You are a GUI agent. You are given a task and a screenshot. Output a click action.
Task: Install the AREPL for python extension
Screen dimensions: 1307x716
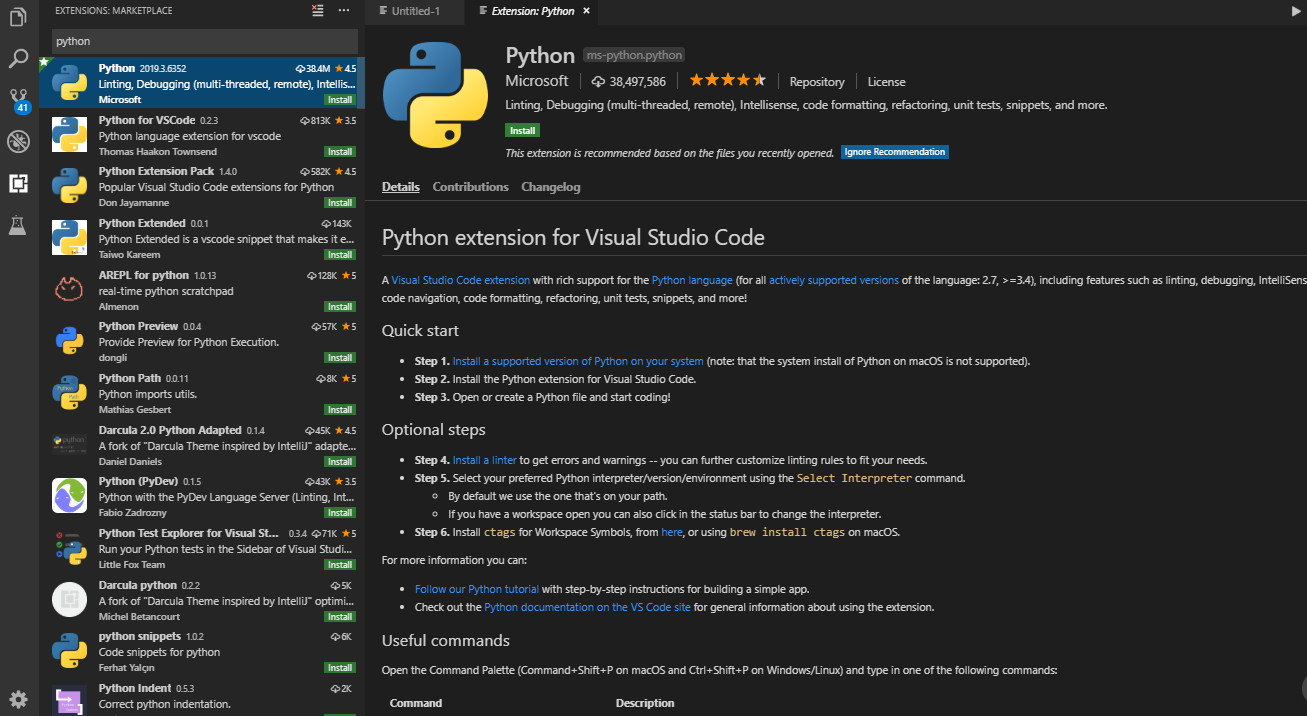point(339,306)
